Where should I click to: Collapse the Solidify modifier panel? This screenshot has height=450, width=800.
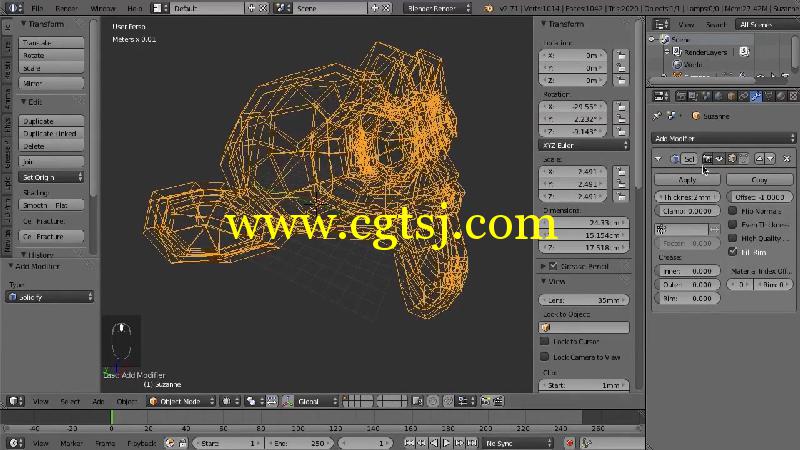tap(658, 159)
